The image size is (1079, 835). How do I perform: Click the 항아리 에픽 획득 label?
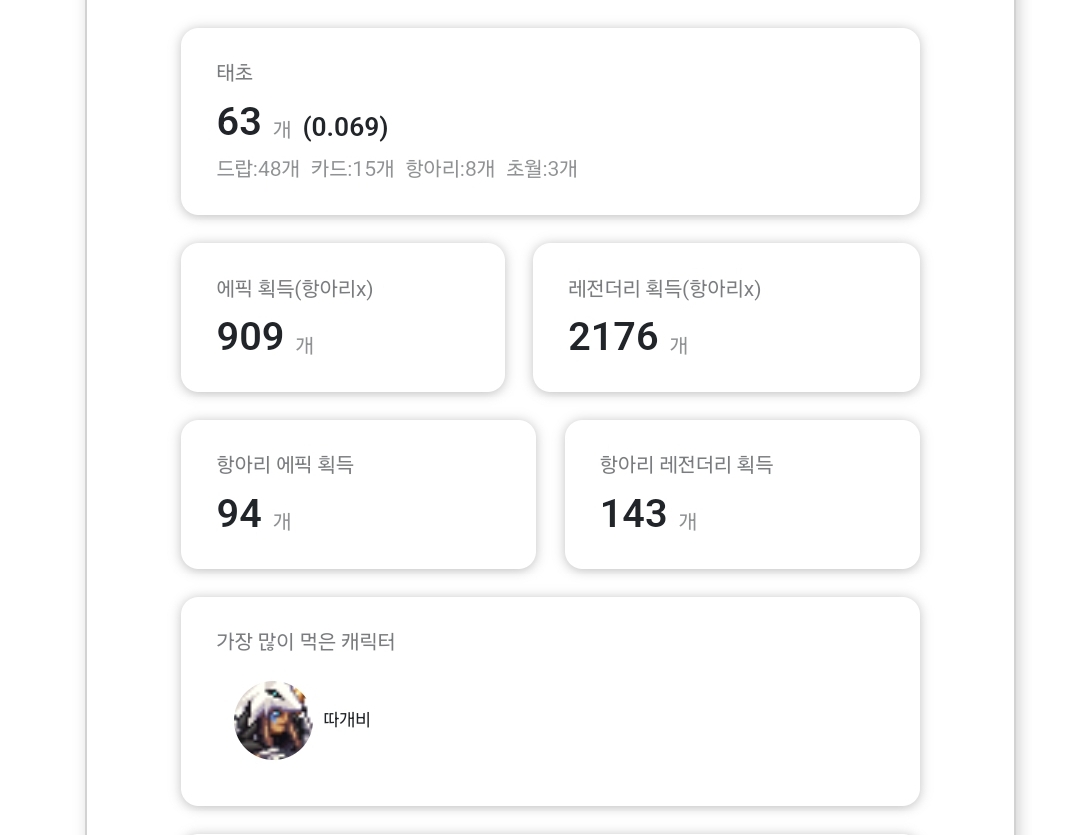(285, 465)
